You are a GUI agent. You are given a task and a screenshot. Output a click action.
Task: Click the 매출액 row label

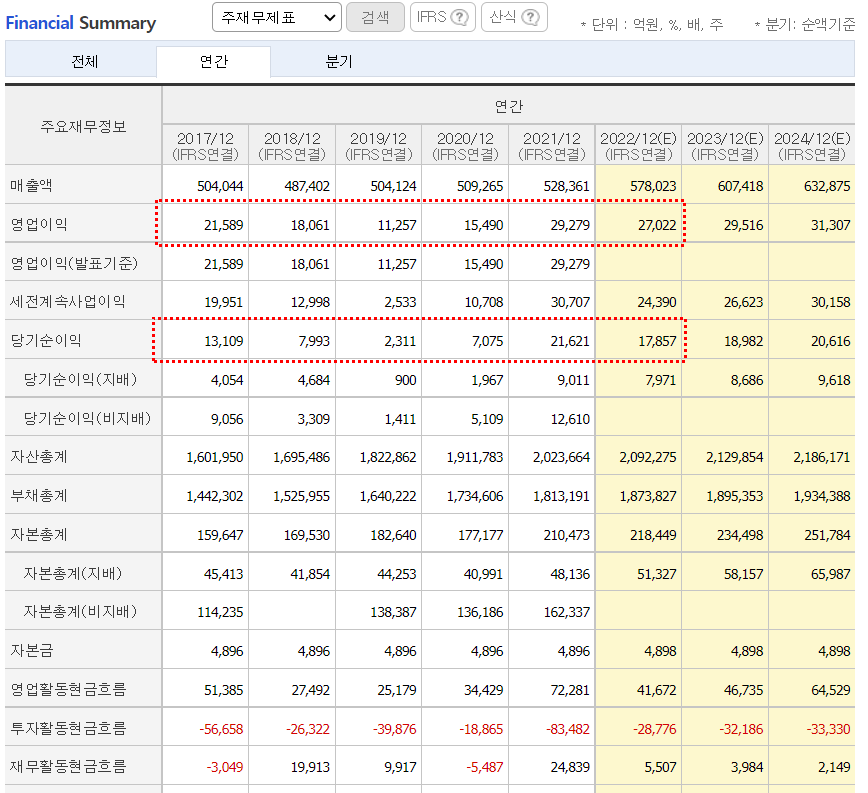click(31, 185)
